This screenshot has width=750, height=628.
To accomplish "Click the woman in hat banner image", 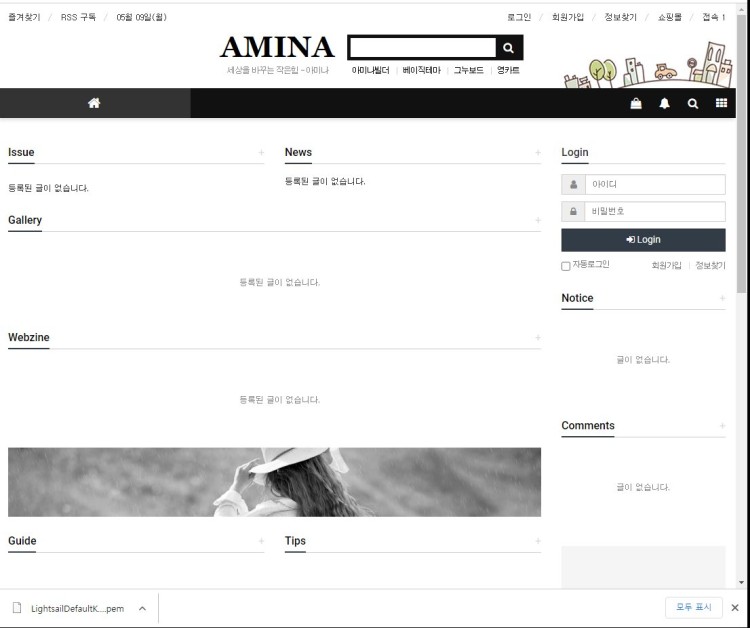I will [x=274, y=482].
